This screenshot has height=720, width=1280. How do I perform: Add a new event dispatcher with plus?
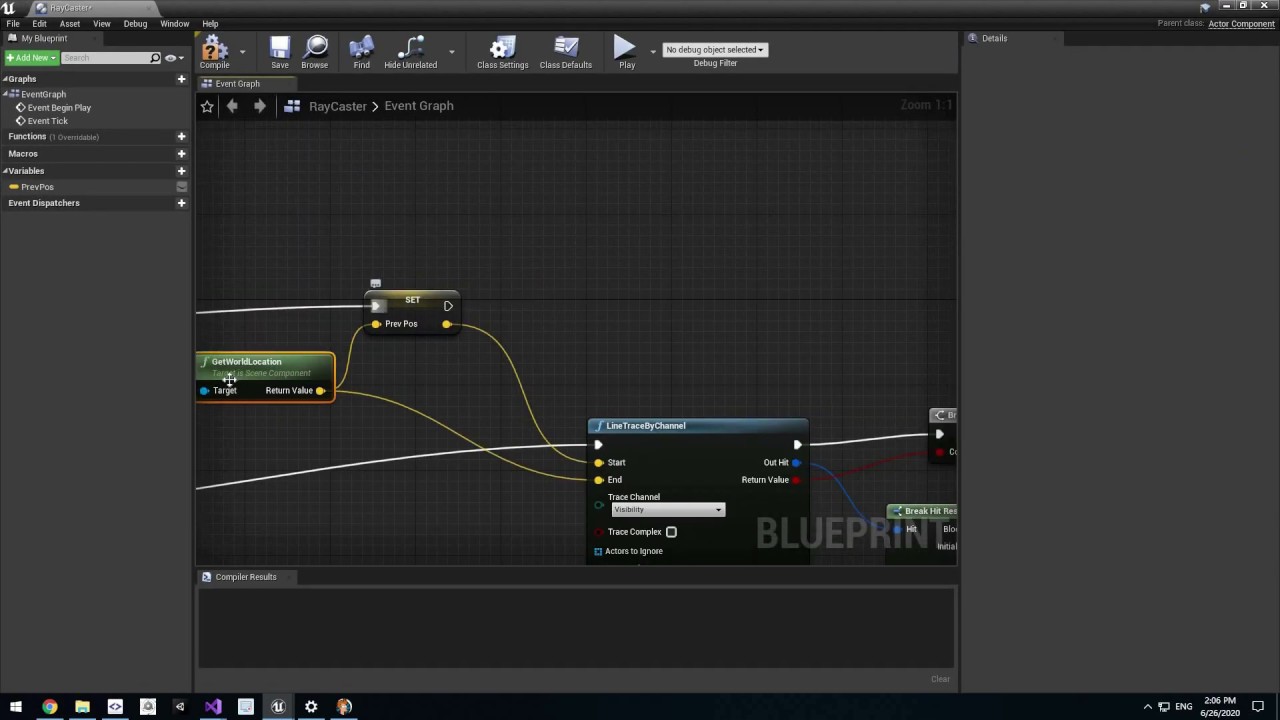click(x=181, y=203)
